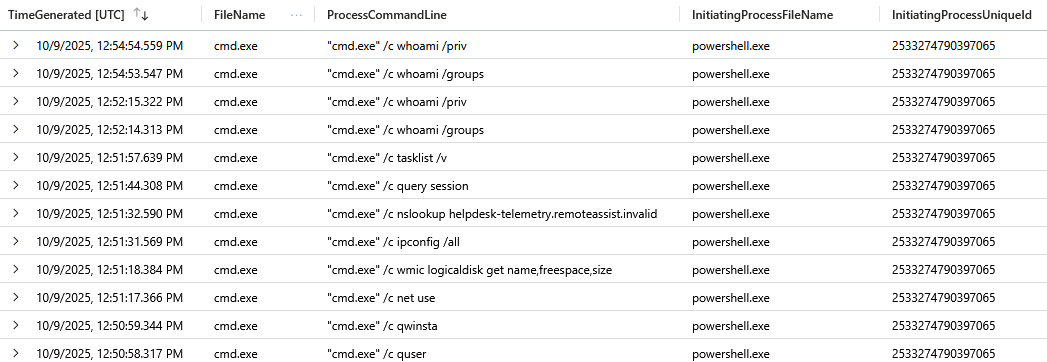Click the unique ID in the ipconfig row

(944, 242)
